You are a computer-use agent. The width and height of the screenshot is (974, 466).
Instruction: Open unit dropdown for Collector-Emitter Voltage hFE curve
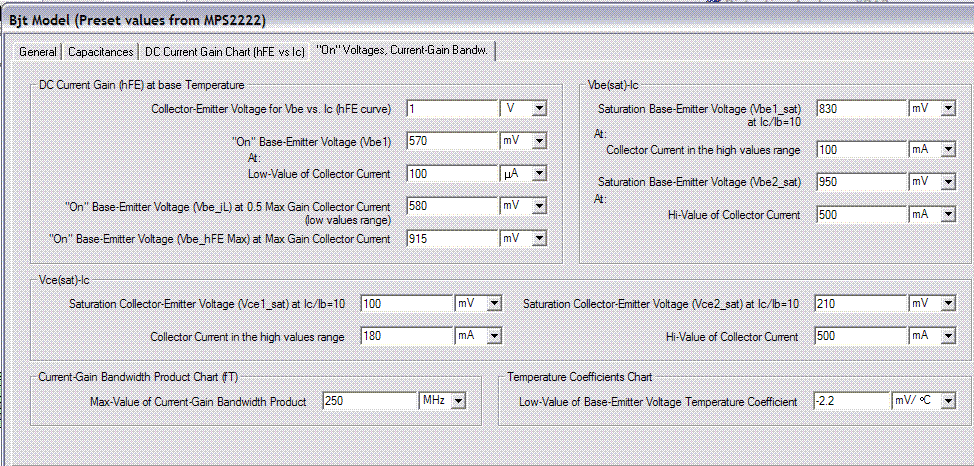pyautogui.click(x=539, y=109)
